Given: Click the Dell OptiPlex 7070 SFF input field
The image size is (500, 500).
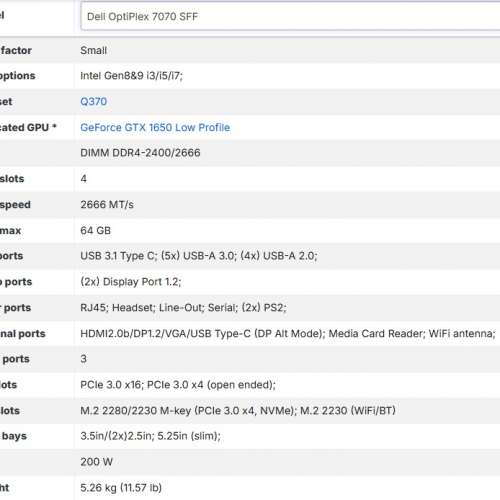Looking at the screenshot, I should 290,16.
